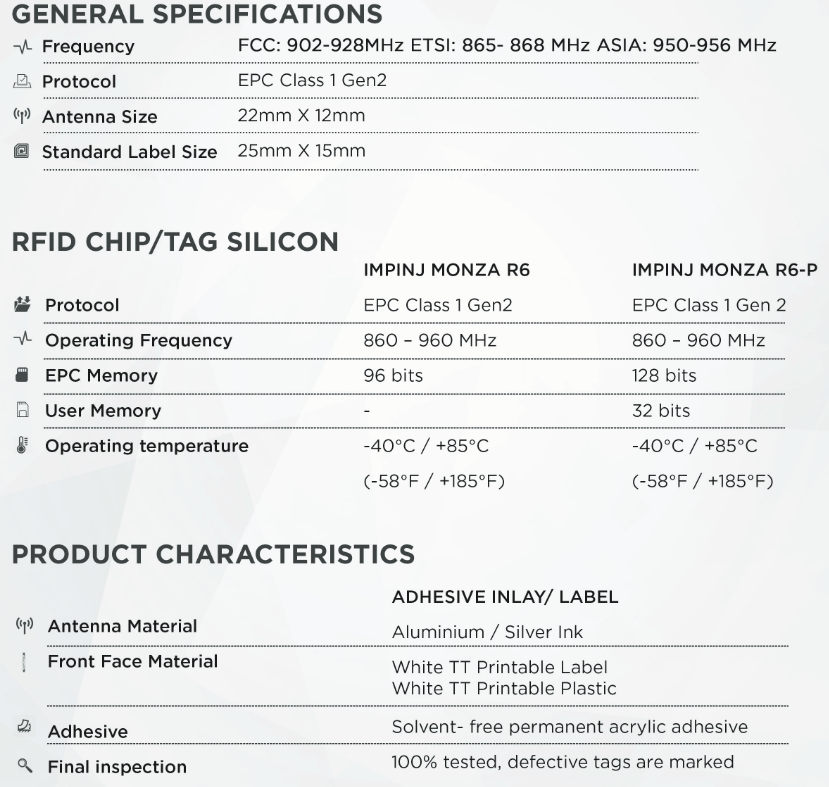Click the icon next to Adhesive
This screenshot has width=829, height=787.
click(24, 726)
